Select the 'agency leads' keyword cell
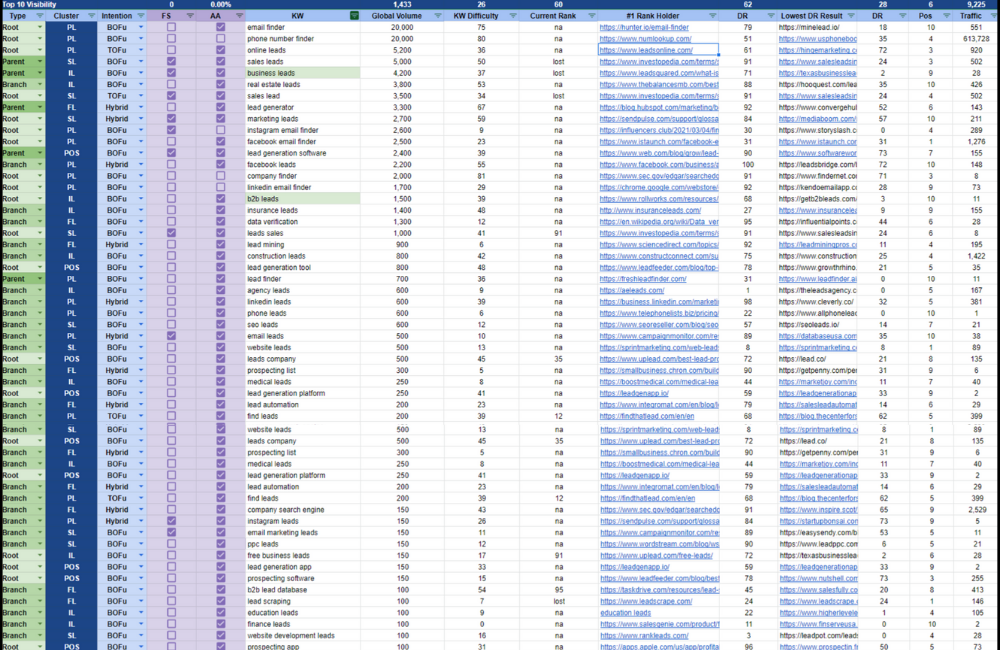The width and height of the screenshot is (1000, 650). click(302, 290)
